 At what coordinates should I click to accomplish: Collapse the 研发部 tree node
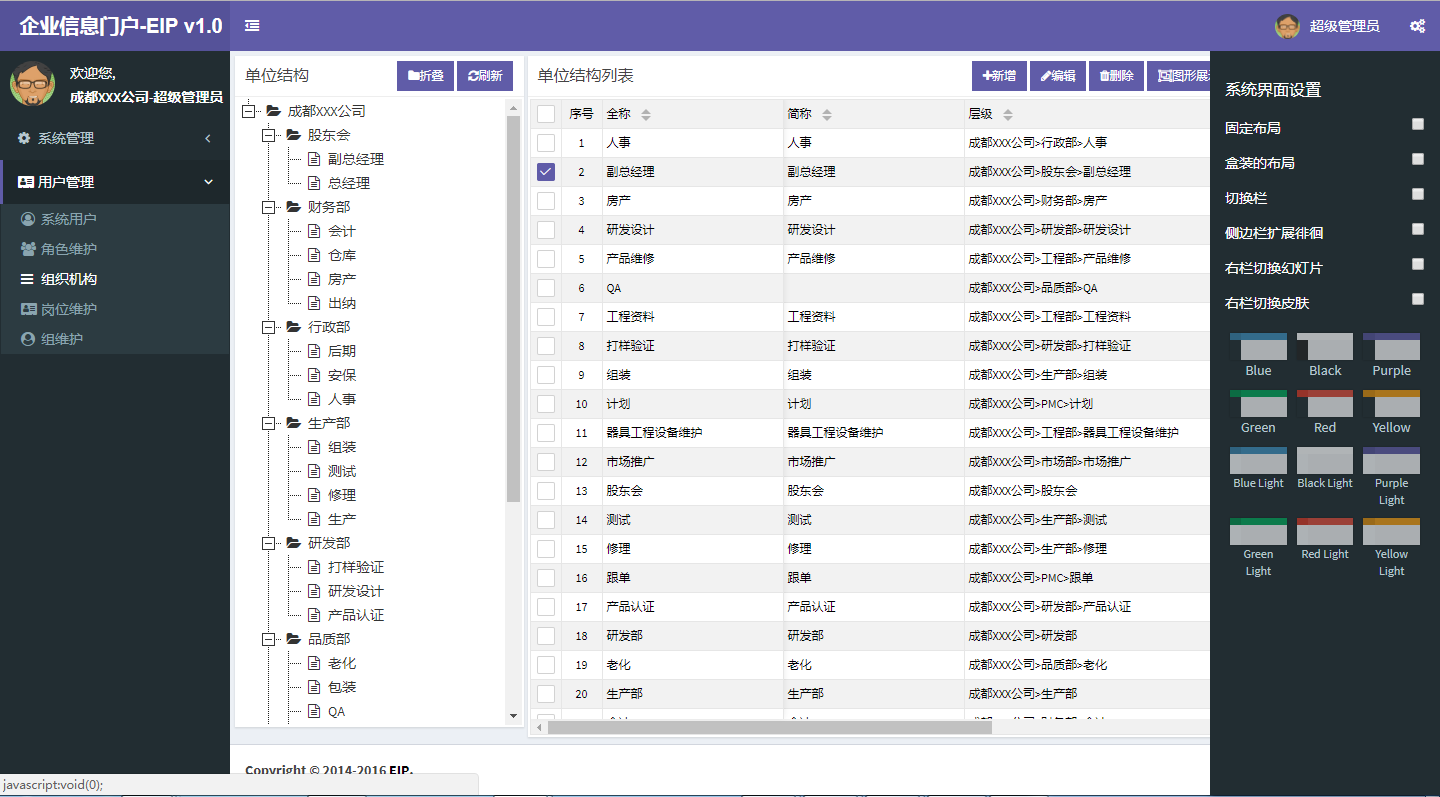pyautogui.click(x=268, y=543)
